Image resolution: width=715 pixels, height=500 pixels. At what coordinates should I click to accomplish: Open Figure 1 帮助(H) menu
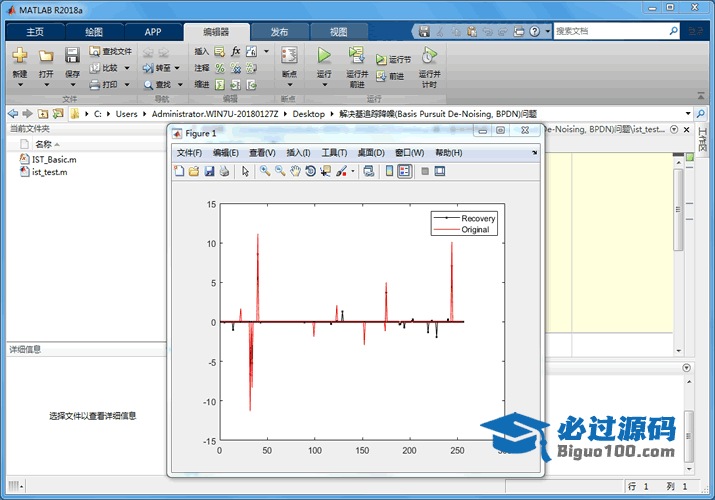click(449, 153)
